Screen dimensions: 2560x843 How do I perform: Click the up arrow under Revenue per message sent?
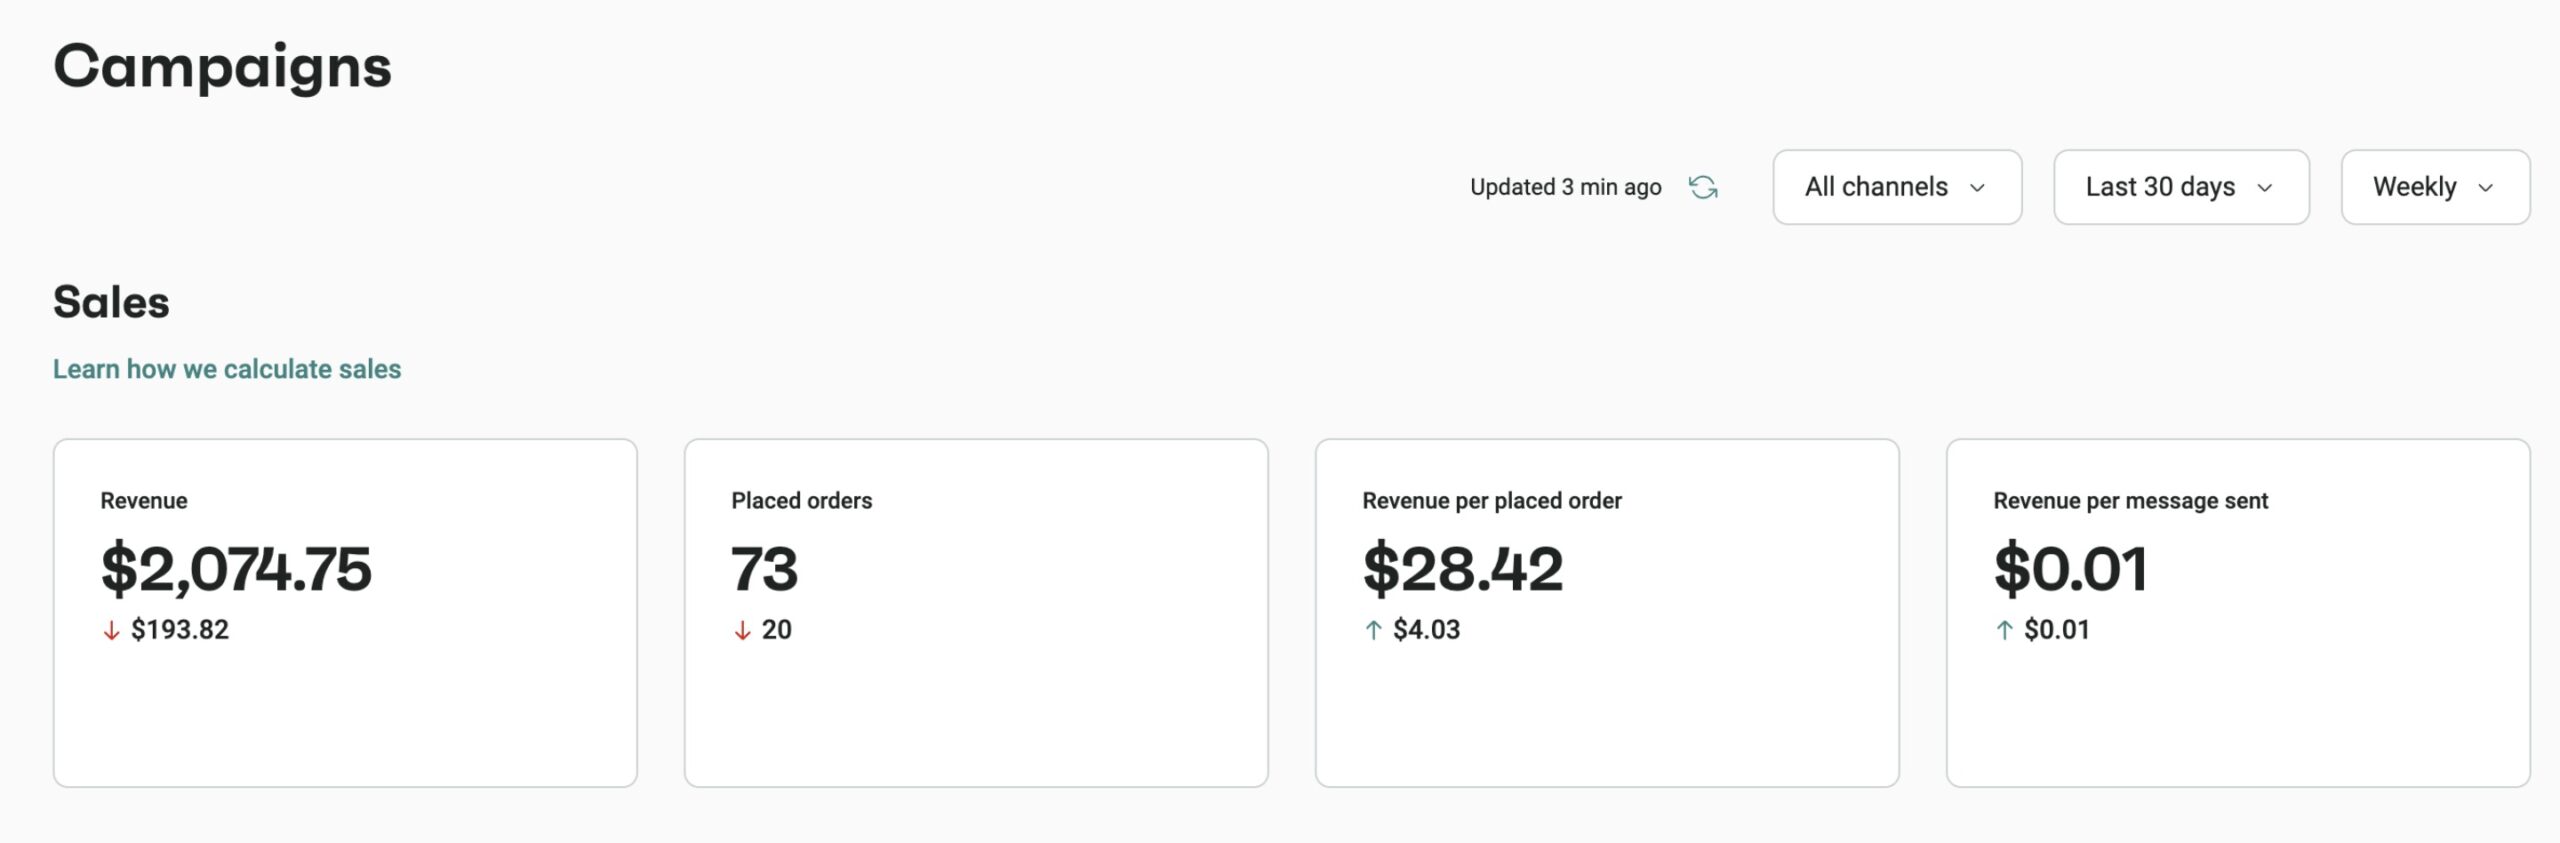(x=2003, y=630)
